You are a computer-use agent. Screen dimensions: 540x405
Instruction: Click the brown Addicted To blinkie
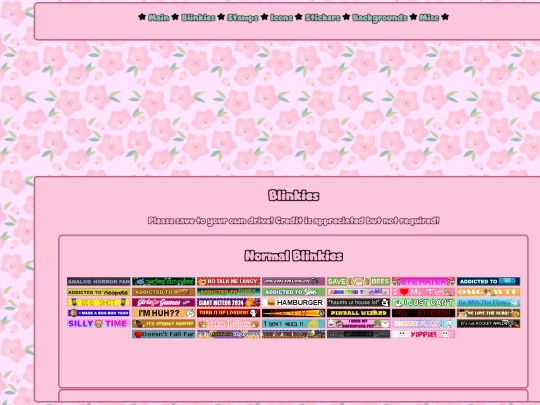tap(164, 292)
